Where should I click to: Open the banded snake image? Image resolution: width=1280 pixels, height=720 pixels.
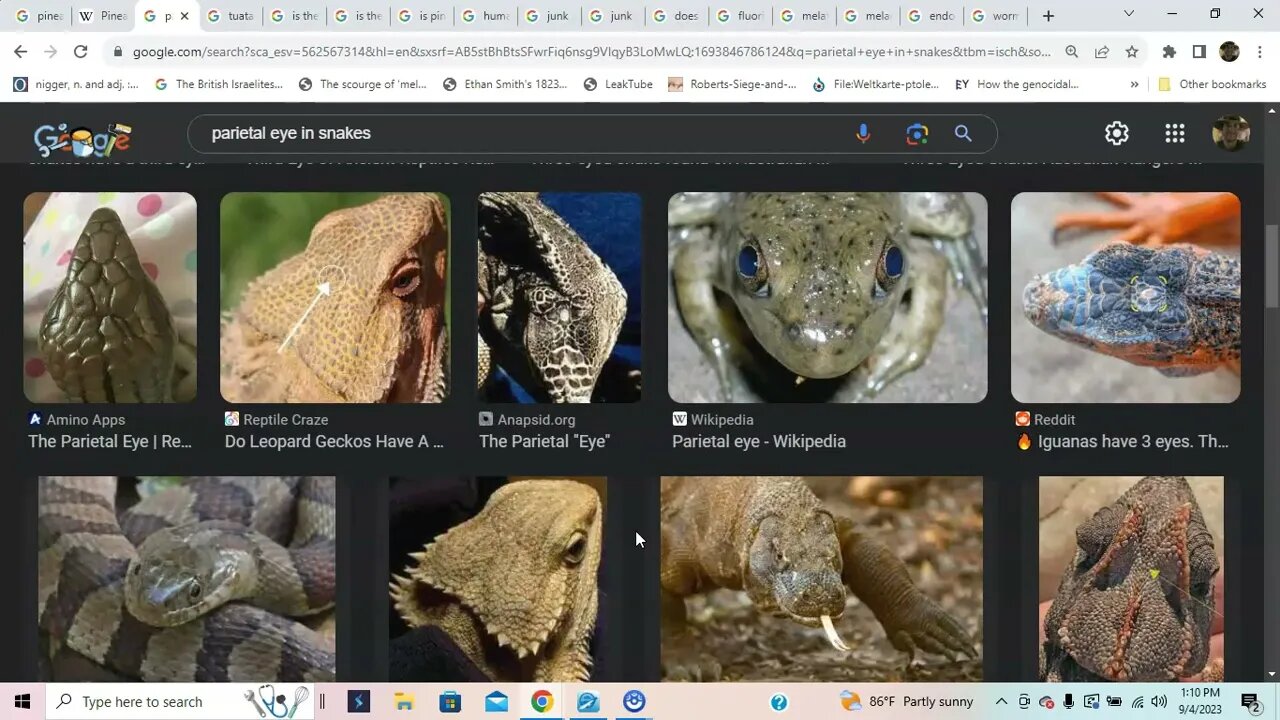(187, 579)
